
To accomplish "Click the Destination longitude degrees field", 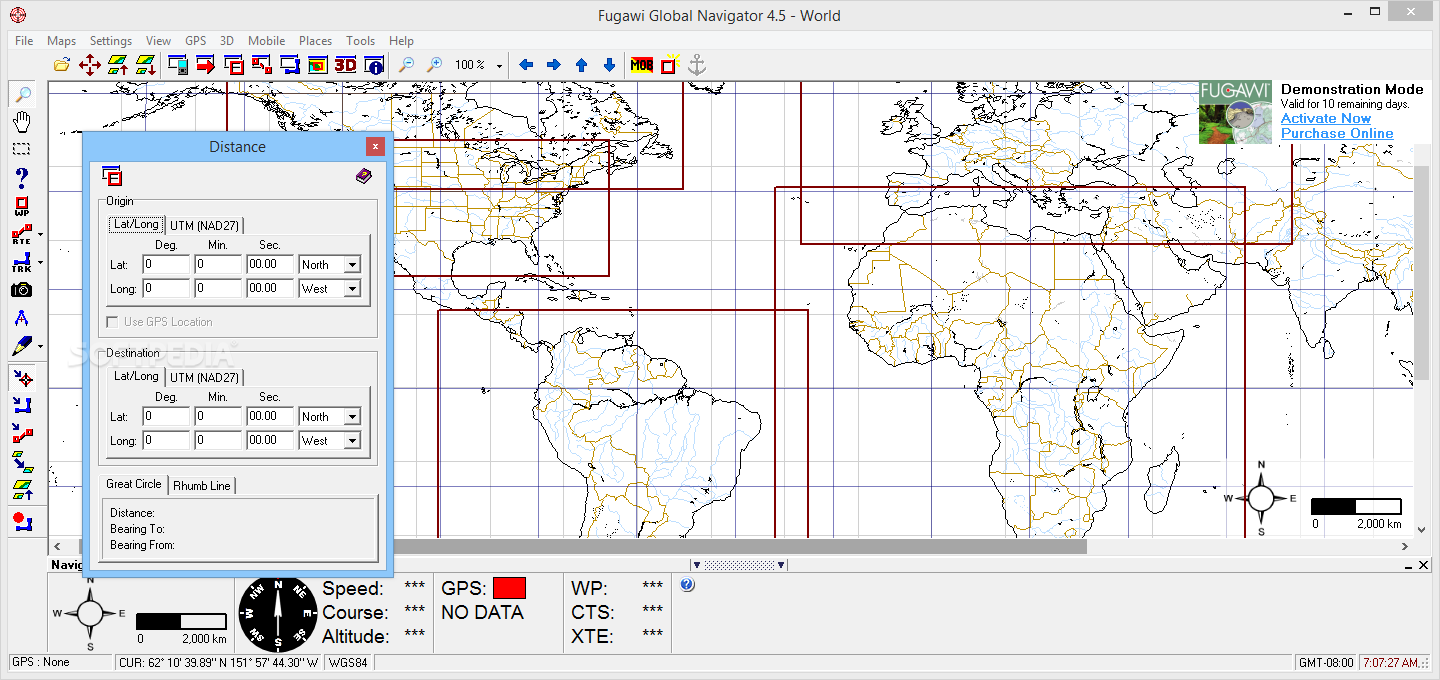I will point(166,441).
